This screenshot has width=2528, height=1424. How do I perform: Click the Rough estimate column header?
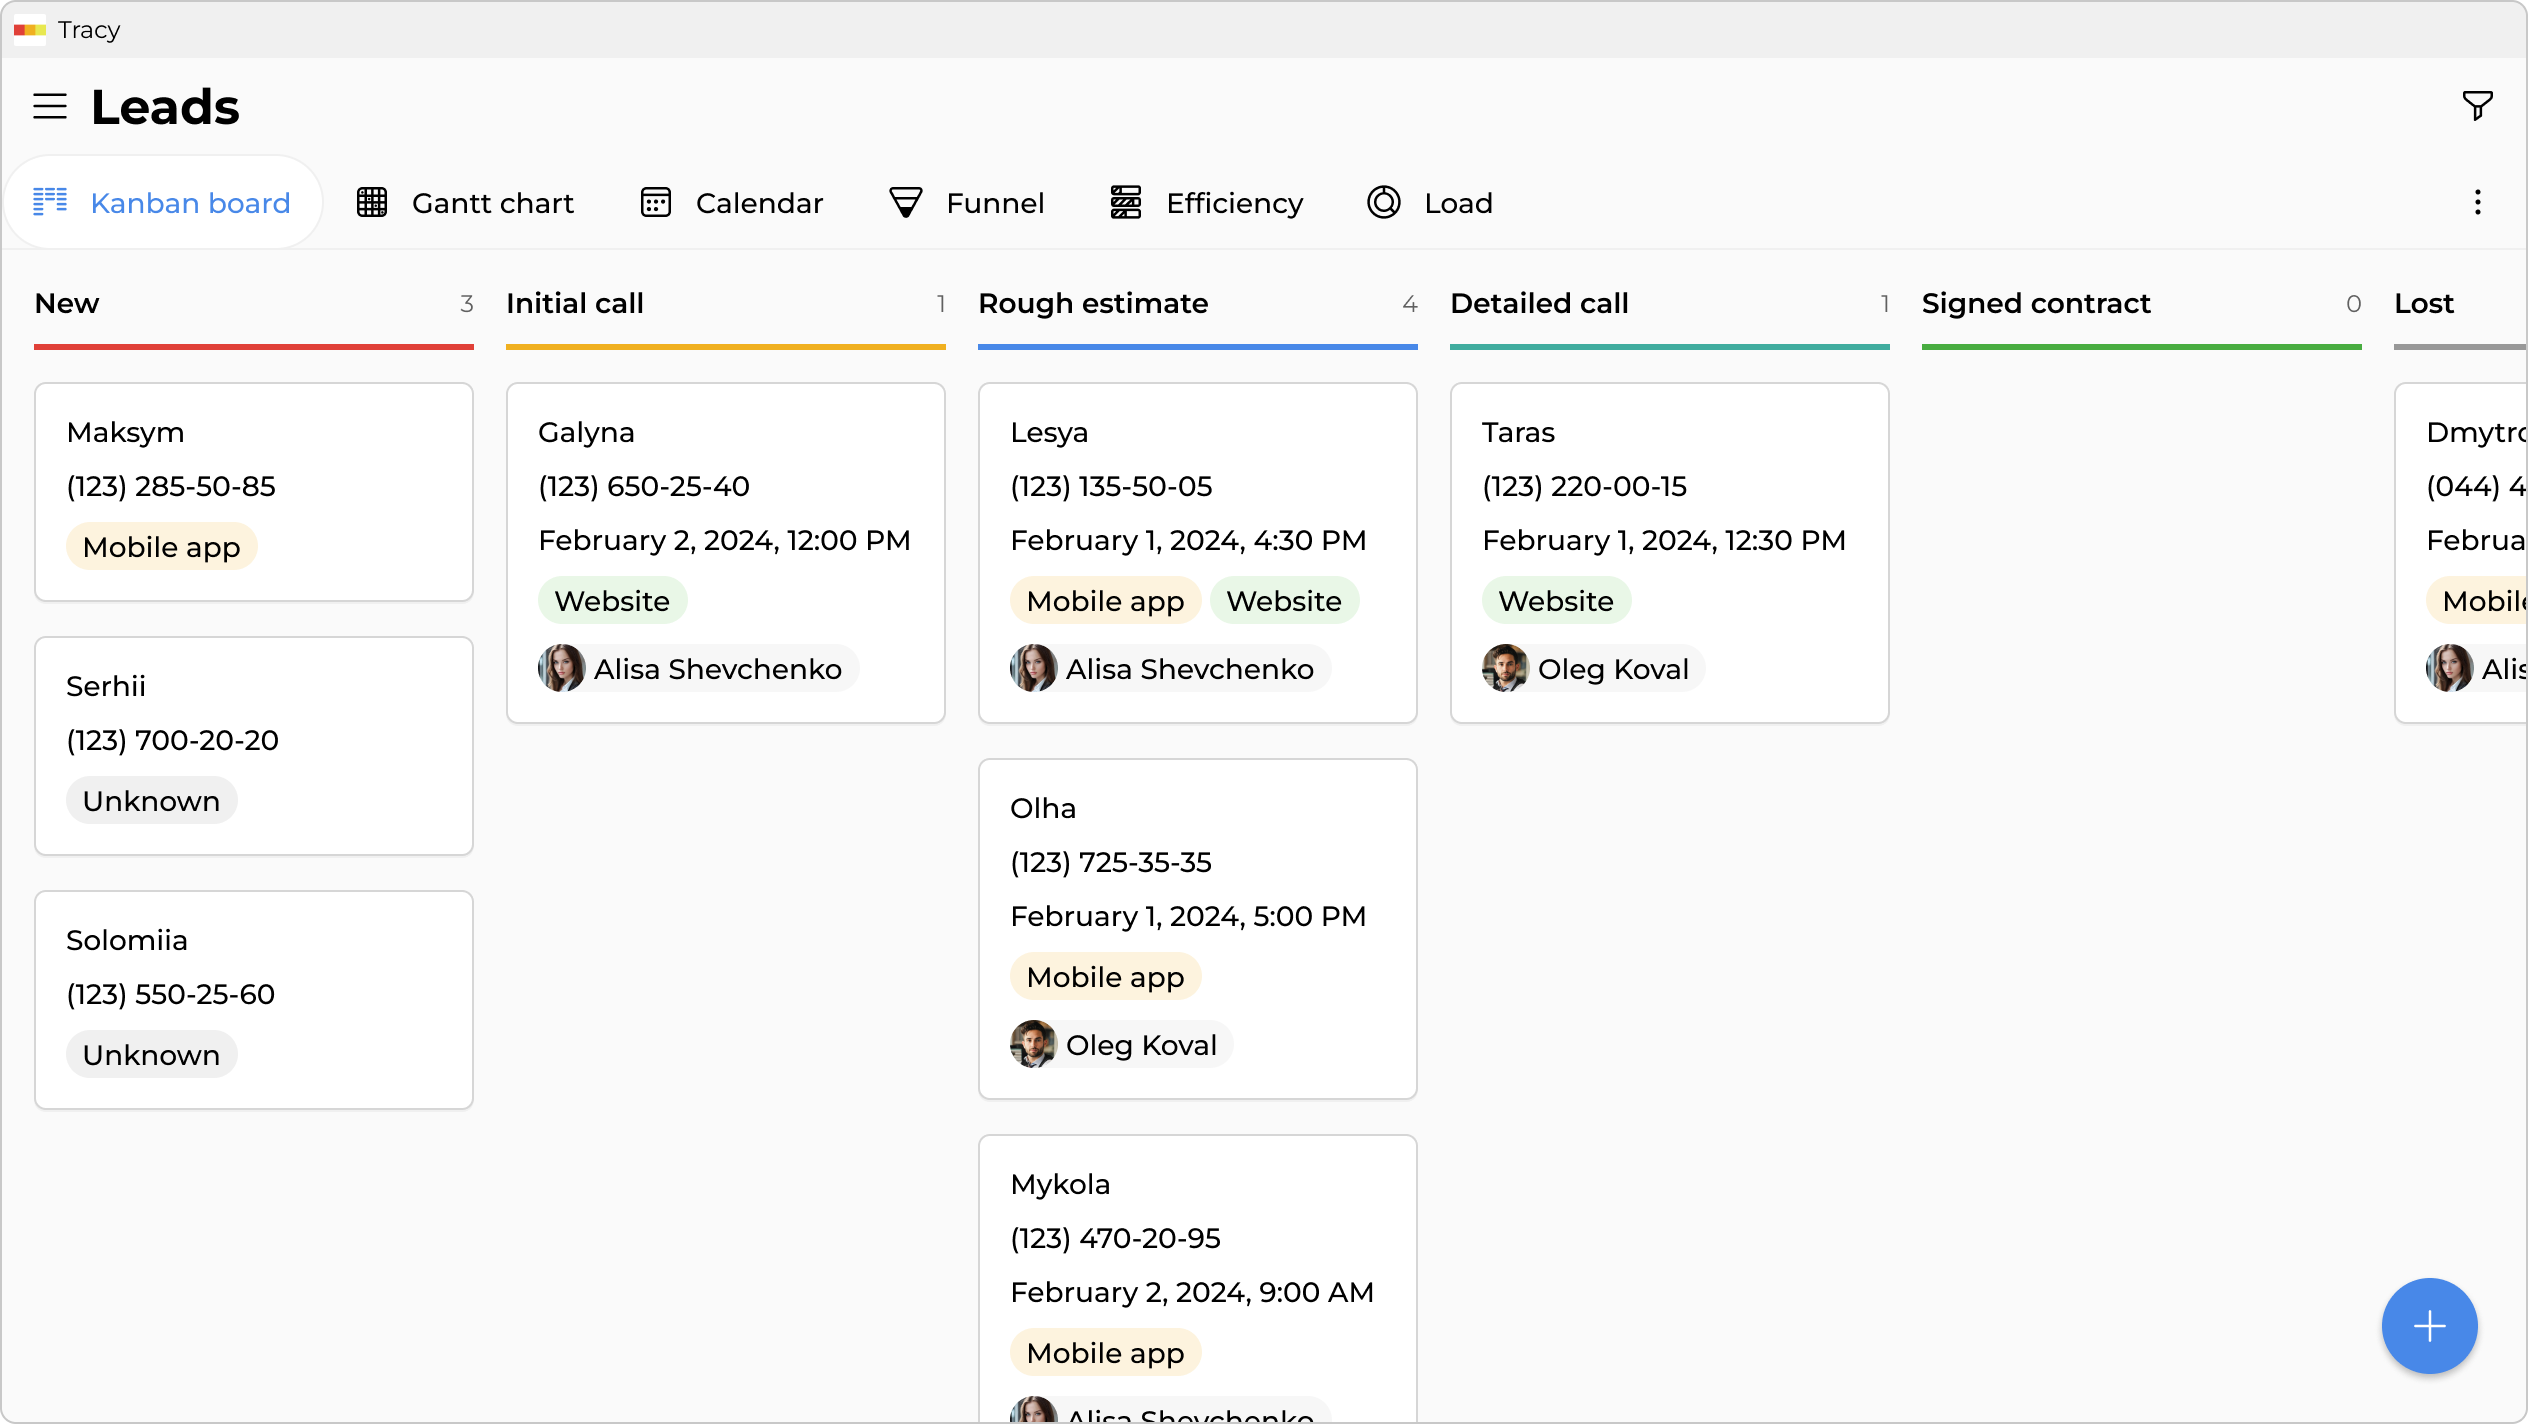click(1093, 303)
